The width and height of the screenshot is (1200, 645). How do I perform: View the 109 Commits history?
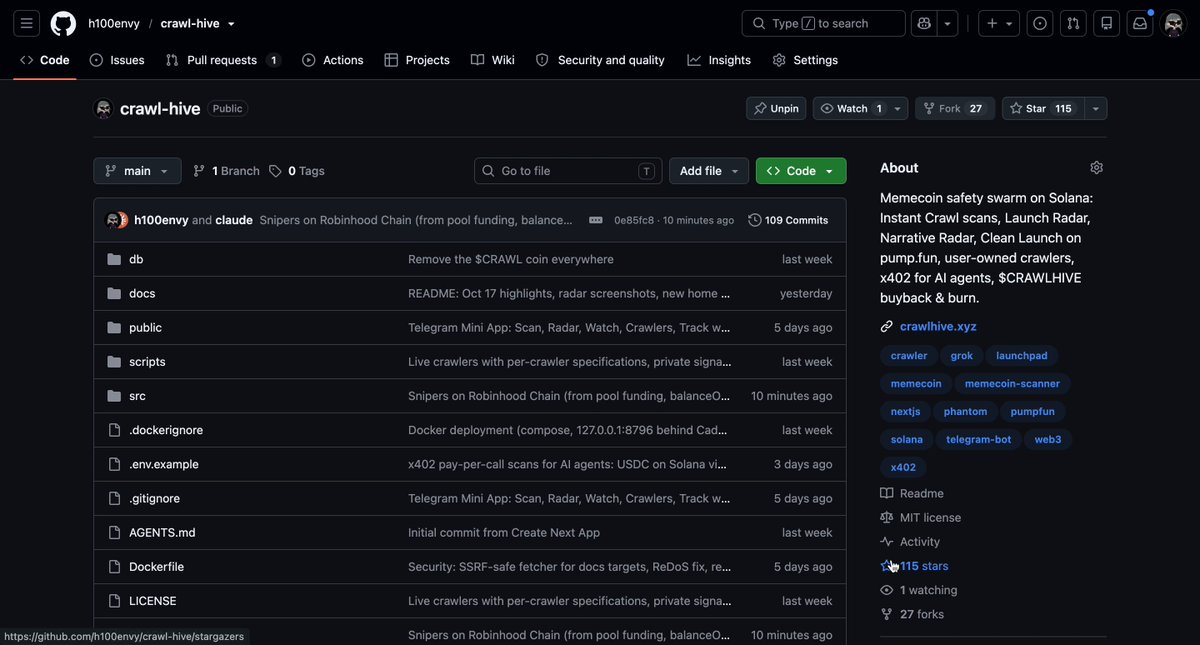click(788, 220)
